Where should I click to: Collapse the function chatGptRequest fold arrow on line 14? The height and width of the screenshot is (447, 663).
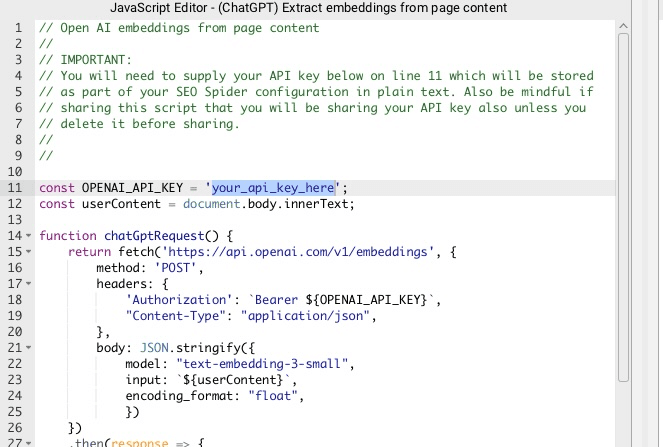pos(28,236)
